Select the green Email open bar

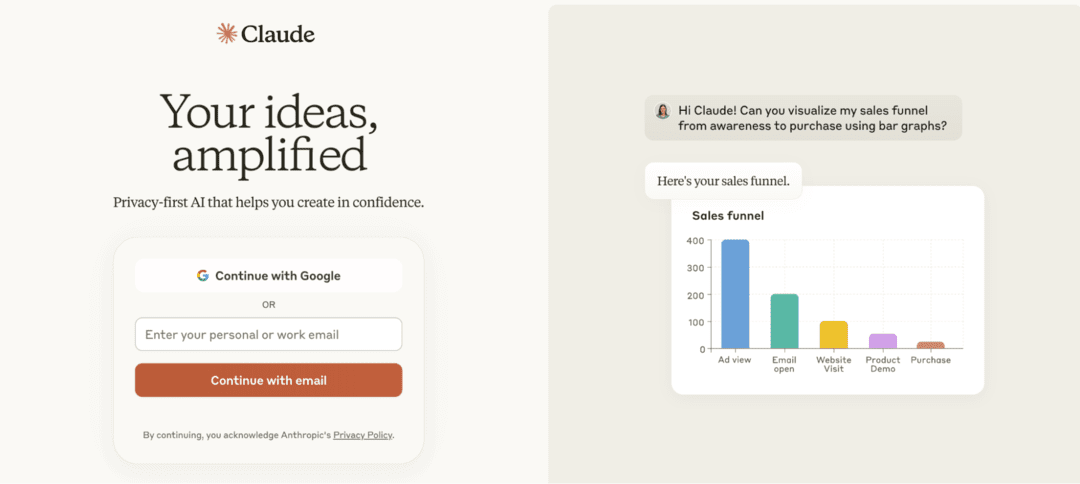784,321
